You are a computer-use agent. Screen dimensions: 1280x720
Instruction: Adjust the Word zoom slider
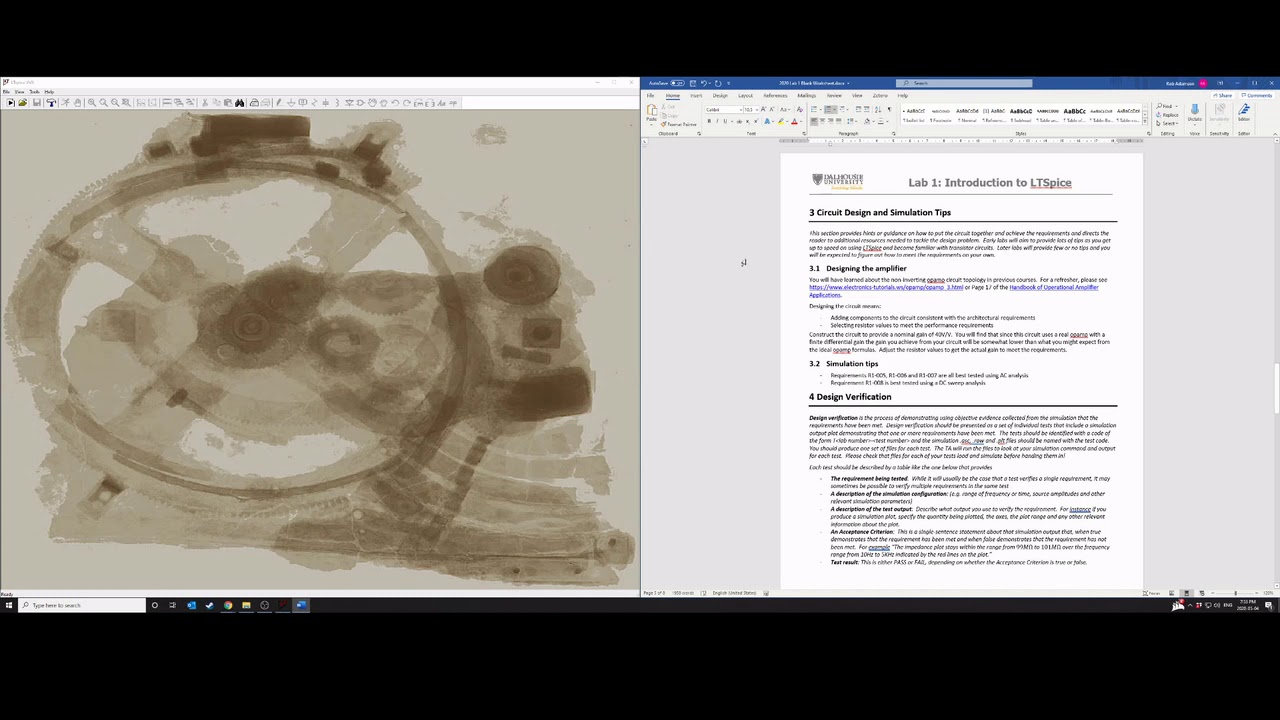pos(1235,593)
